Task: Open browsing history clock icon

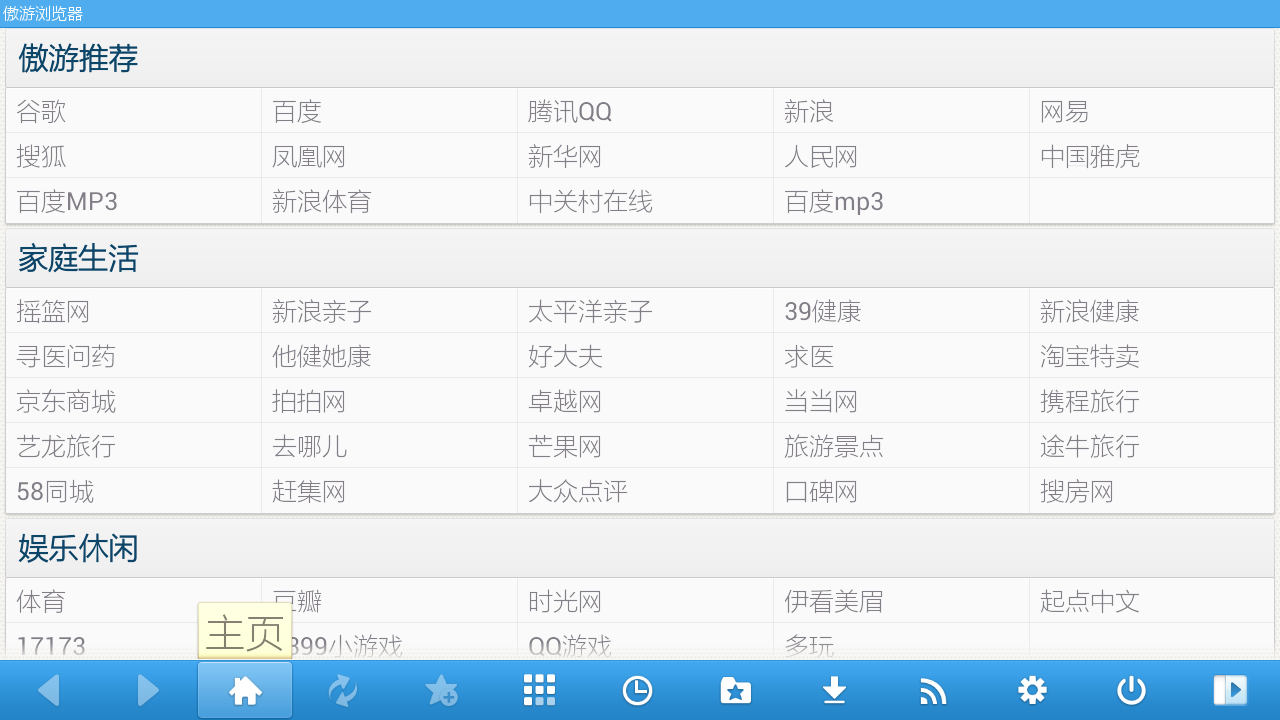Action: (x=637, y=690)
